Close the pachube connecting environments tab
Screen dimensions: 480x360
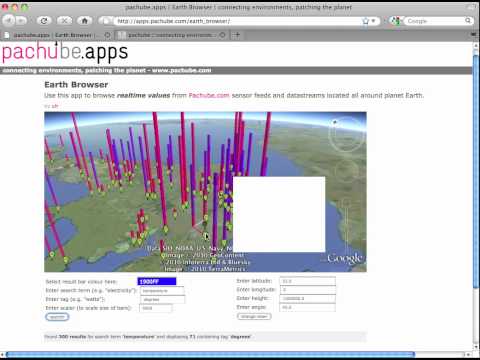pos(223,35)
